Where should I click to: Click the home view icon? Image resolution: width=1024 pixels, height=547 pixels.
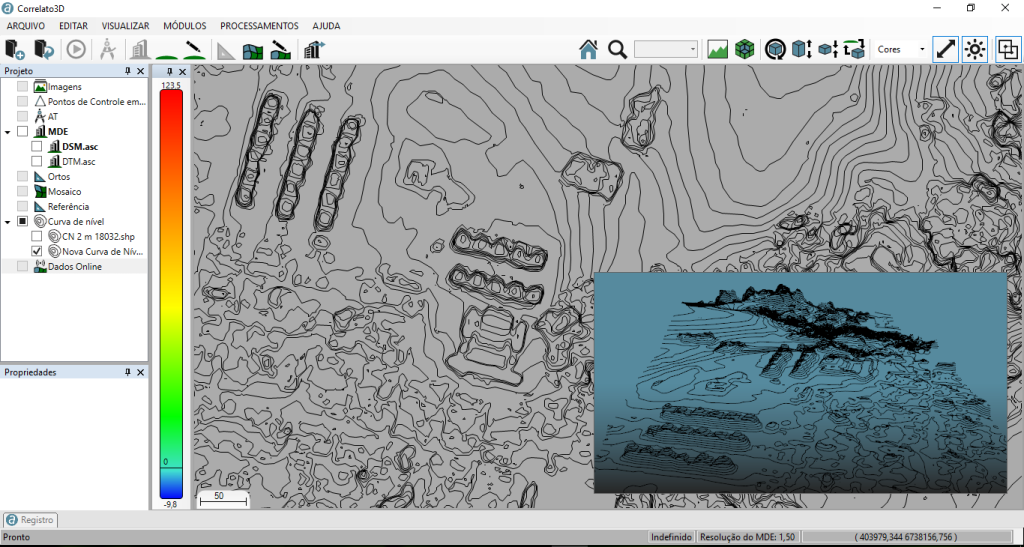pos(588,49)
